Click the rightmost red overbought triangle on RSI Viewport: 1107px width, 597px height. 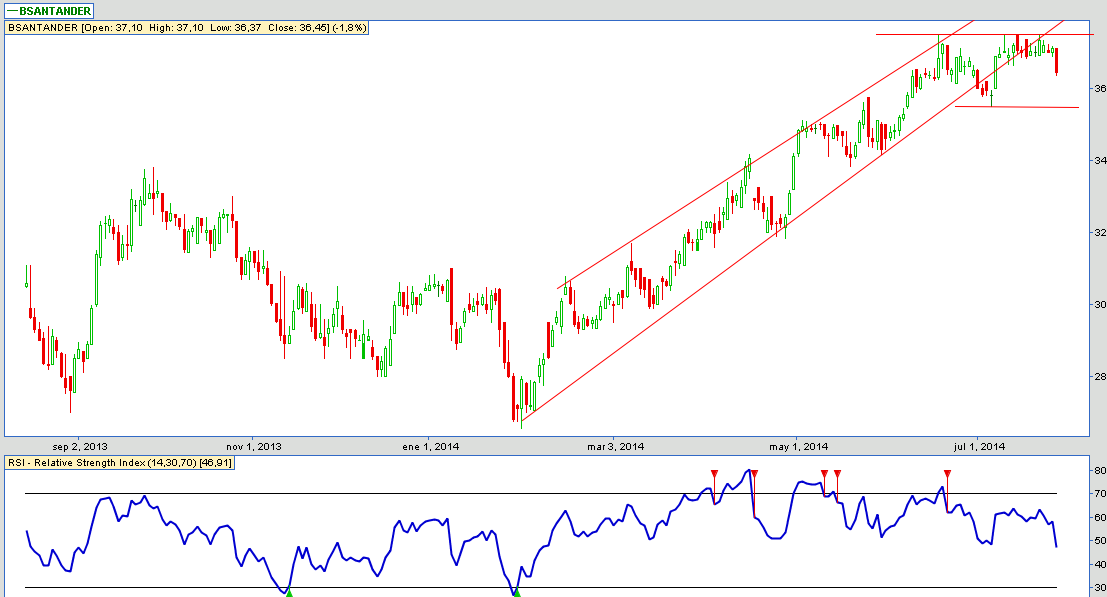pos(947,473)
